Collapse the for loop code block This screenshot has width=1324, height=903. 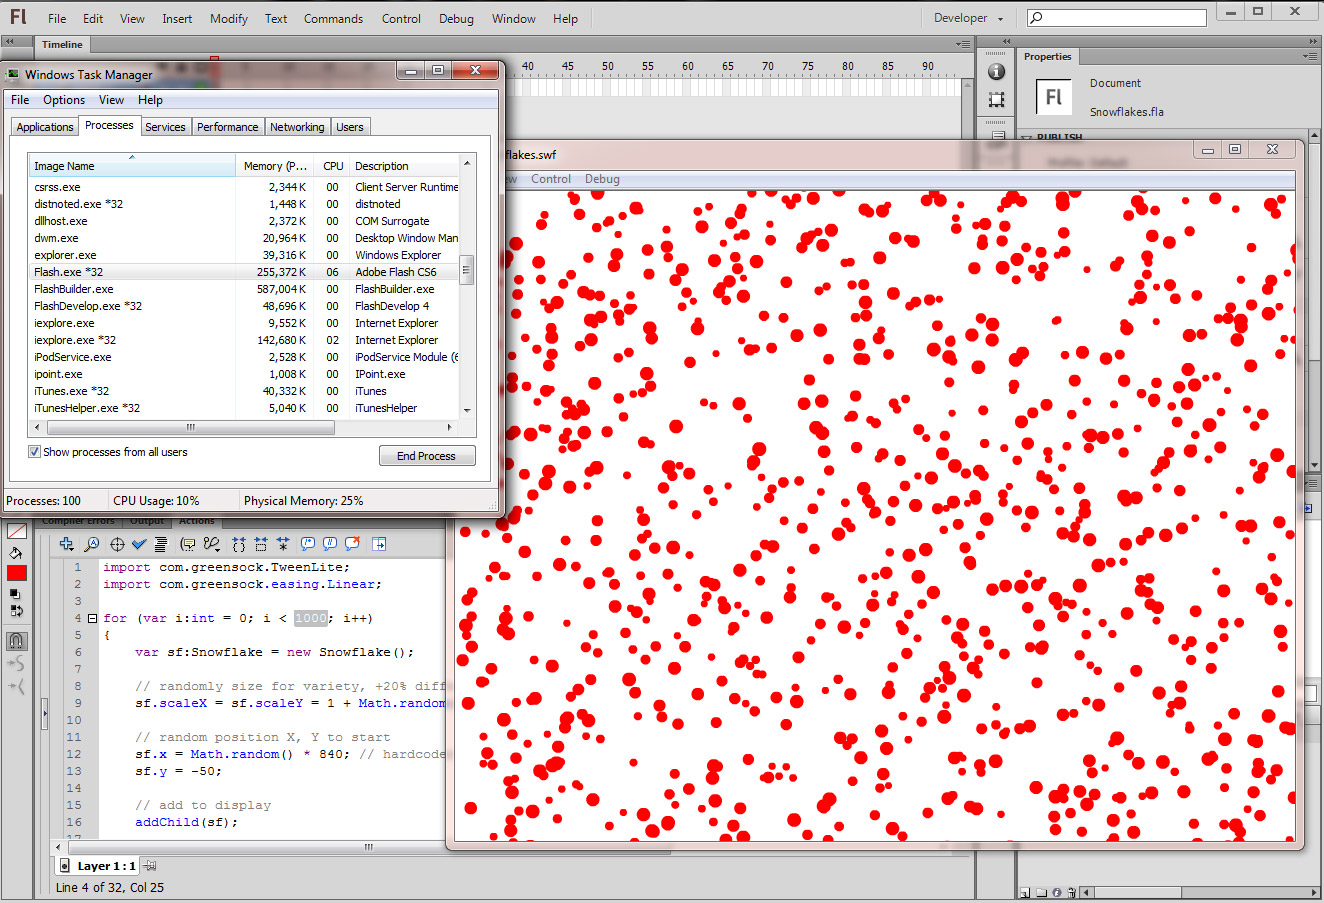pyautogui.click(x=92, y=618)
